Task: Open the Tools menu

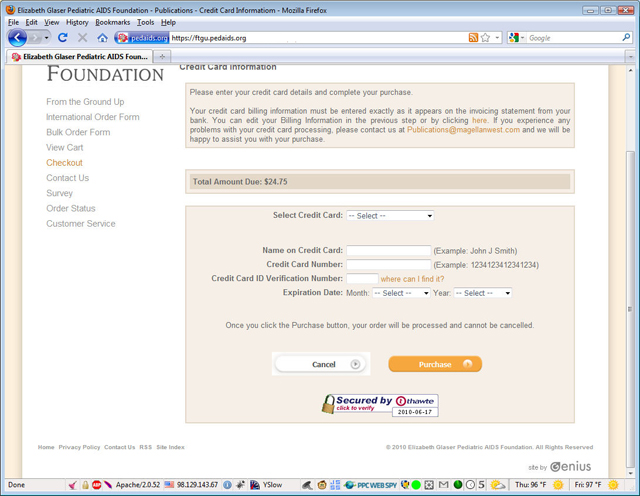Action: [145, 22]
